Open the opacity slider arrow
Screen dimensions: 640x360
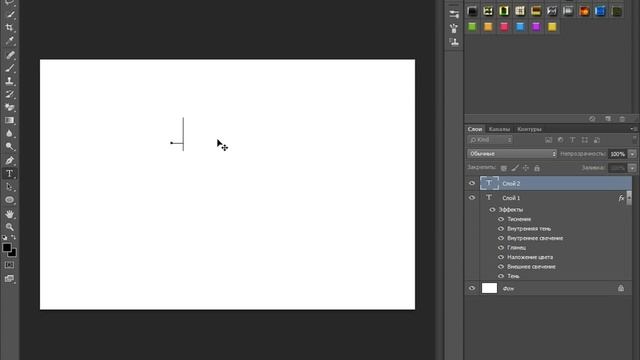(632, 154)
